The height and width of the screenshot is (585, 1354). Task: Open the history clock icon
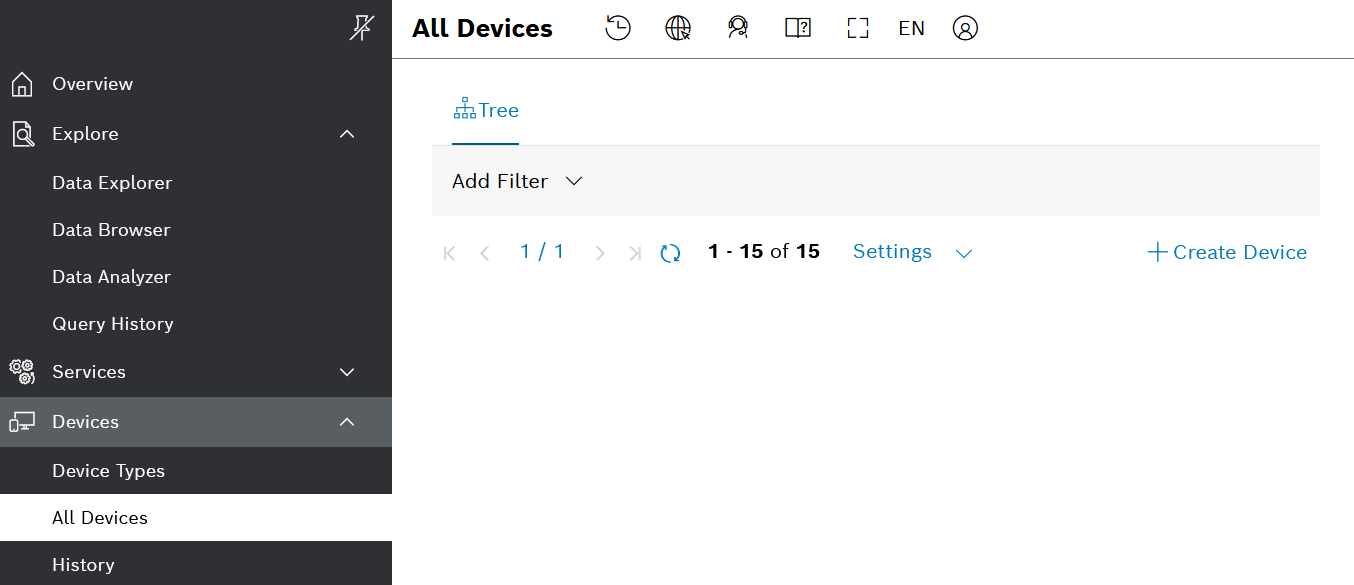(x=618, y=28)
